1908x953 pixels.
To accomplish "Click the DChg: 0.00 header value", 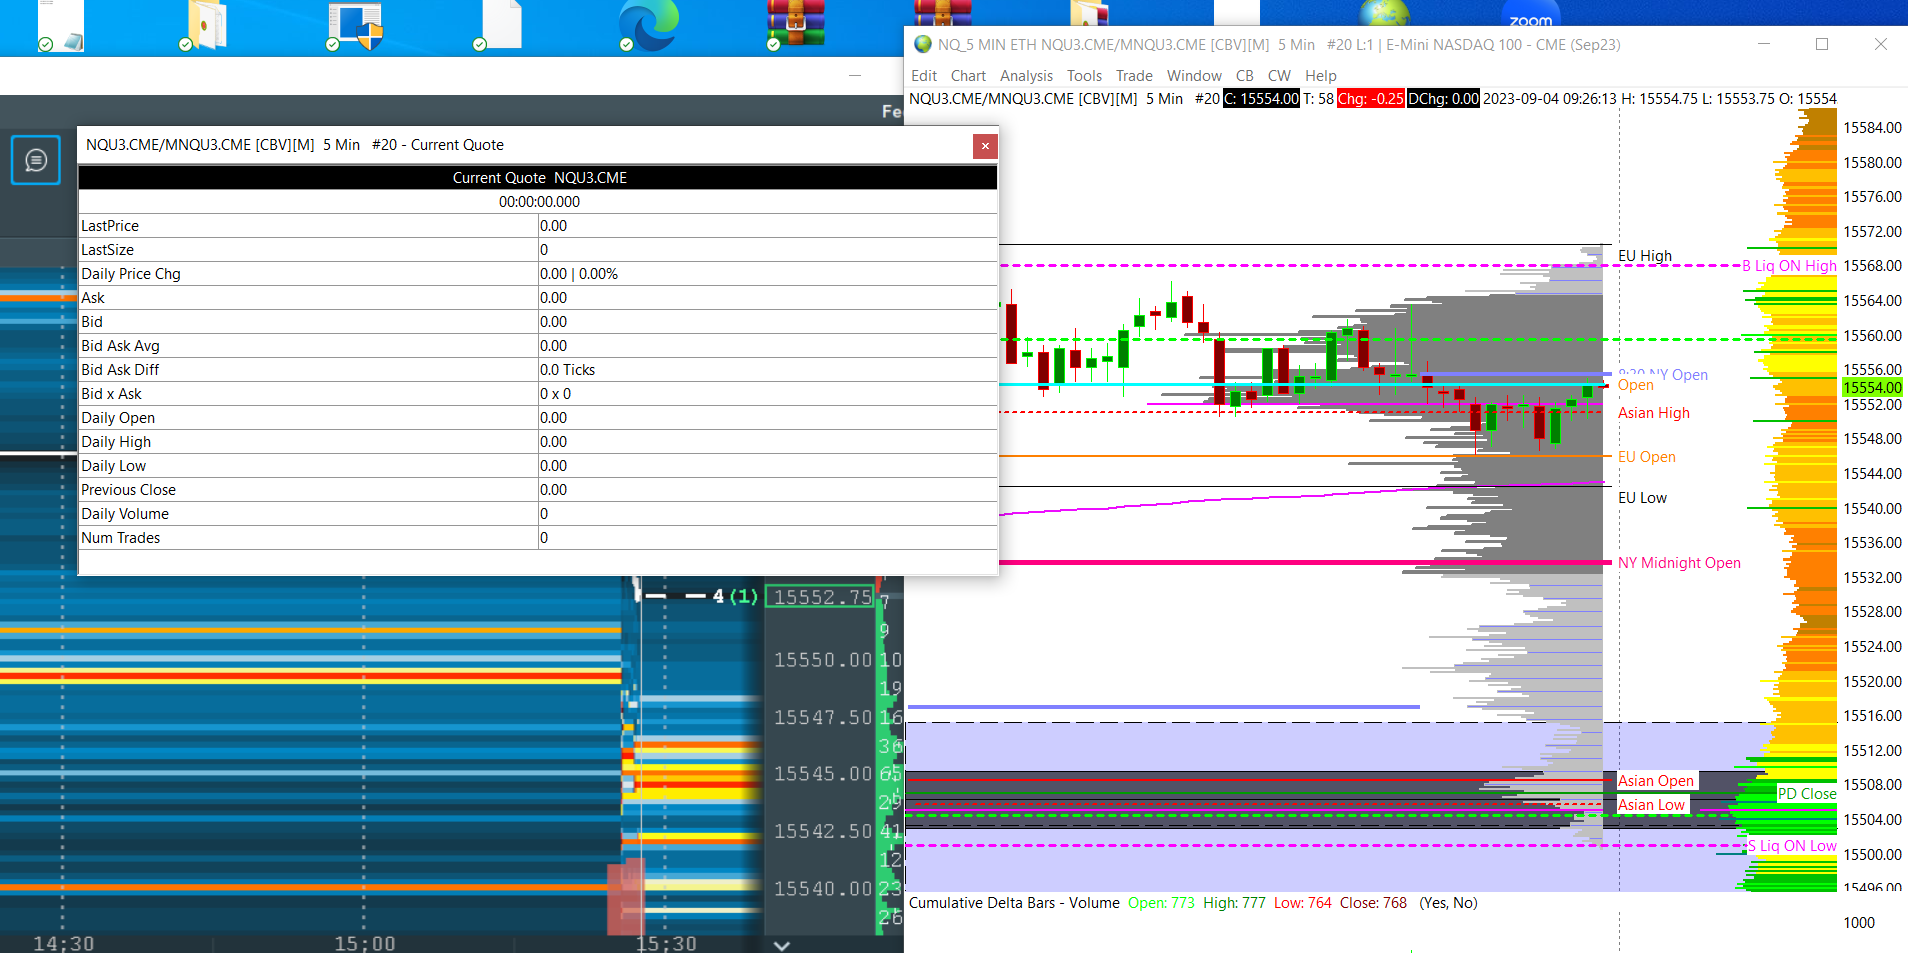I will (x=1443, y=99).
